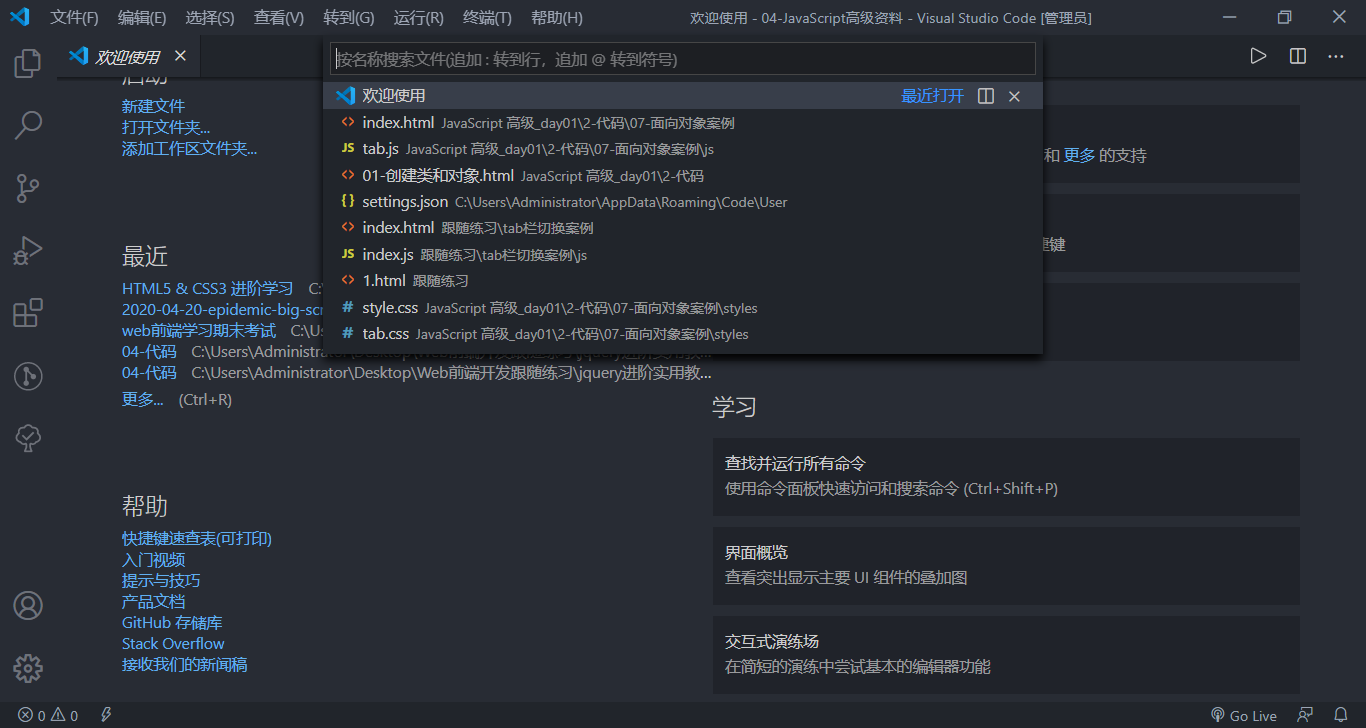This screenshot has height=728, width=1366.
Task: Open the 欢迎使用 entry to the side
Action: point(986,96)
